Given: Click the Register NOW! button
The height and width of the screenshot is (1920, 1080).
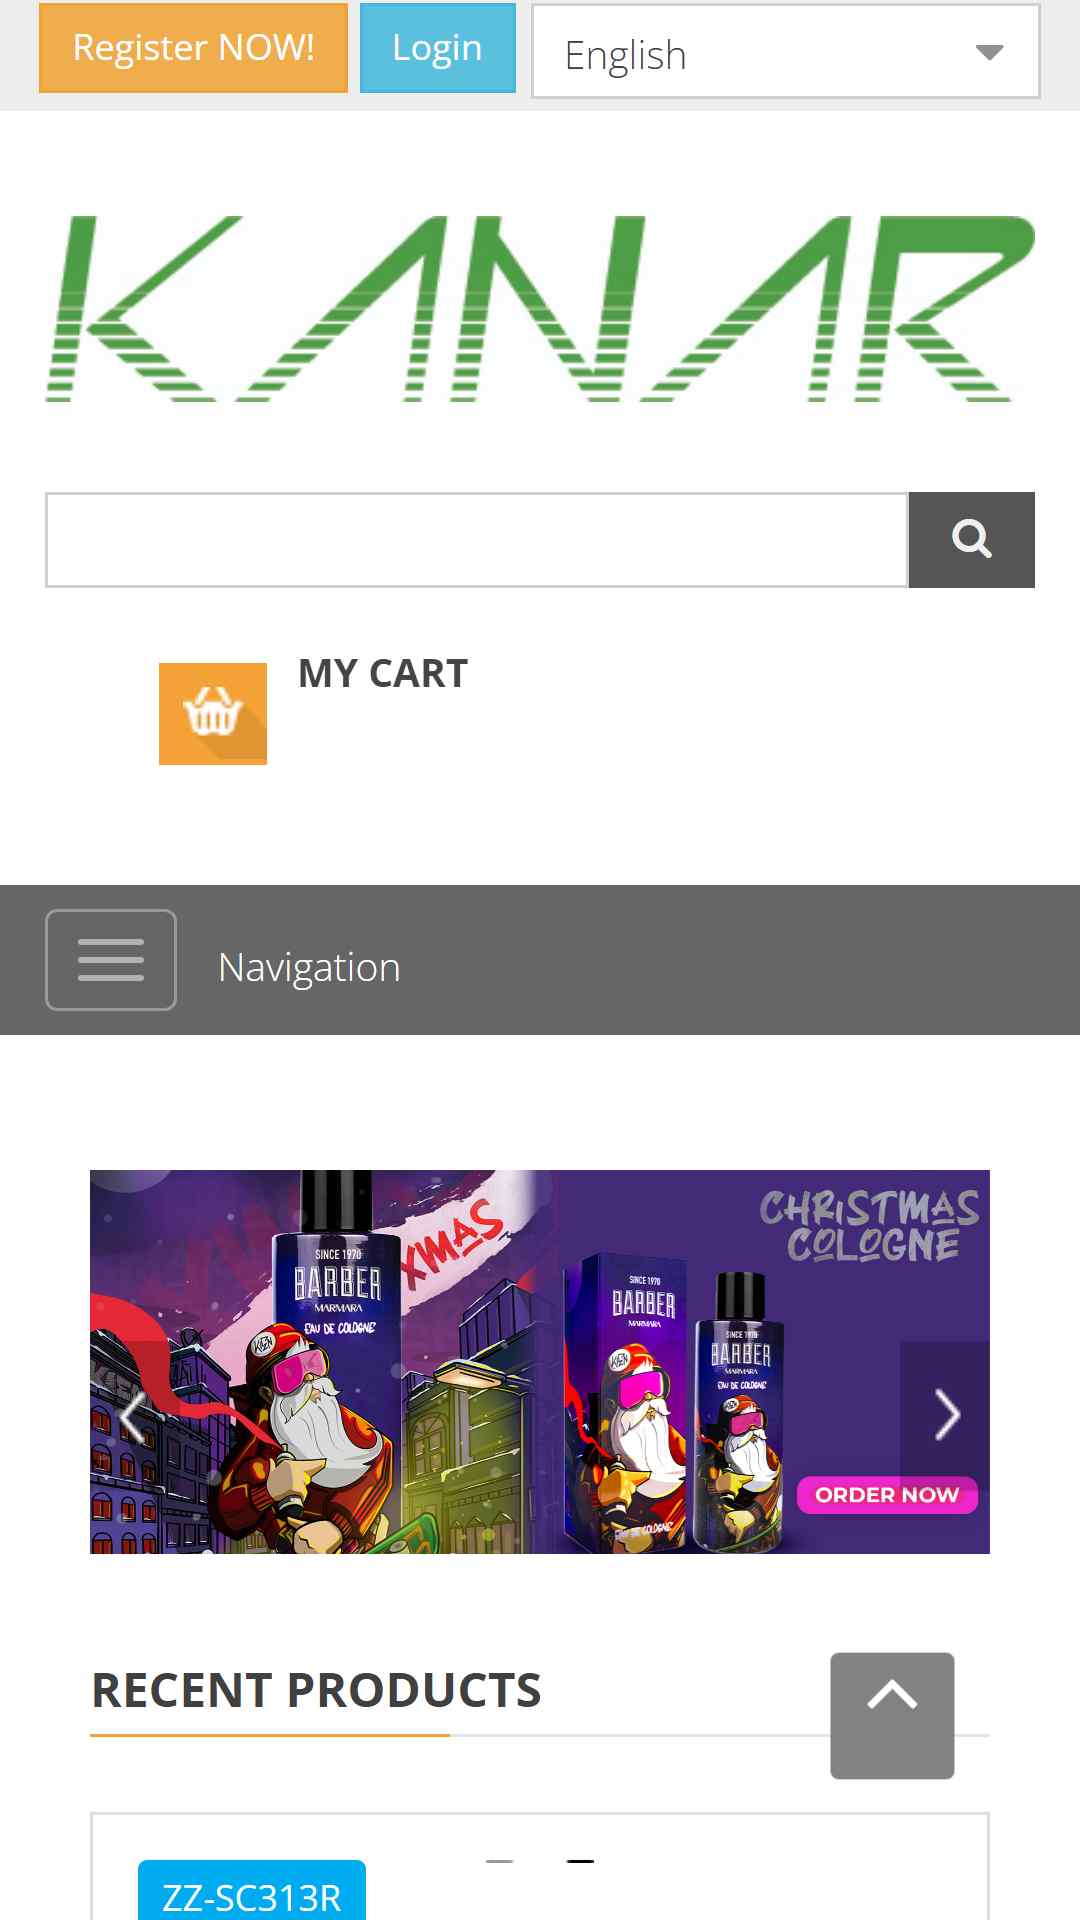Looking at the screenshot, I should click(193, 48).
